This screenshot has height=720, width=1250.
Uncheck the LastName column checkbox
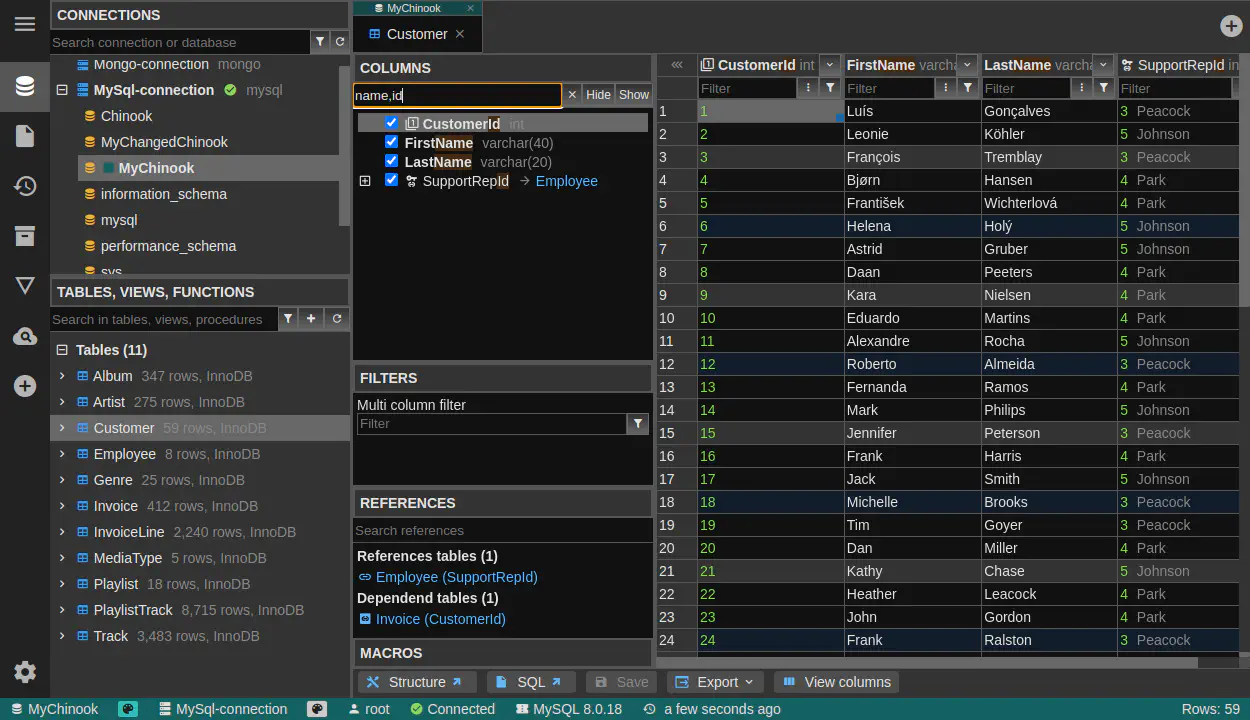point(390,161)
